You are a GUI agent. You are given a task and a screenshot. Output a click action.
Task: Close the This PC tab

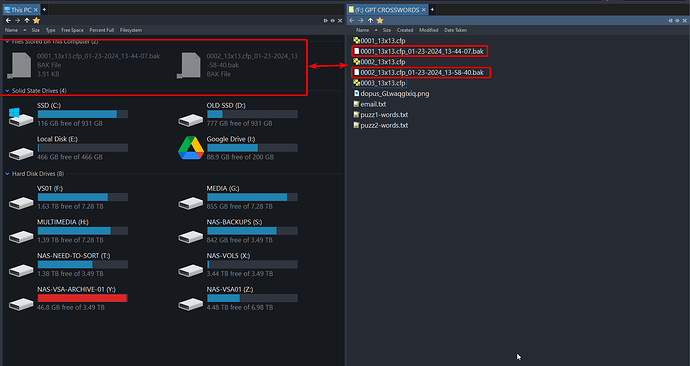36,10
